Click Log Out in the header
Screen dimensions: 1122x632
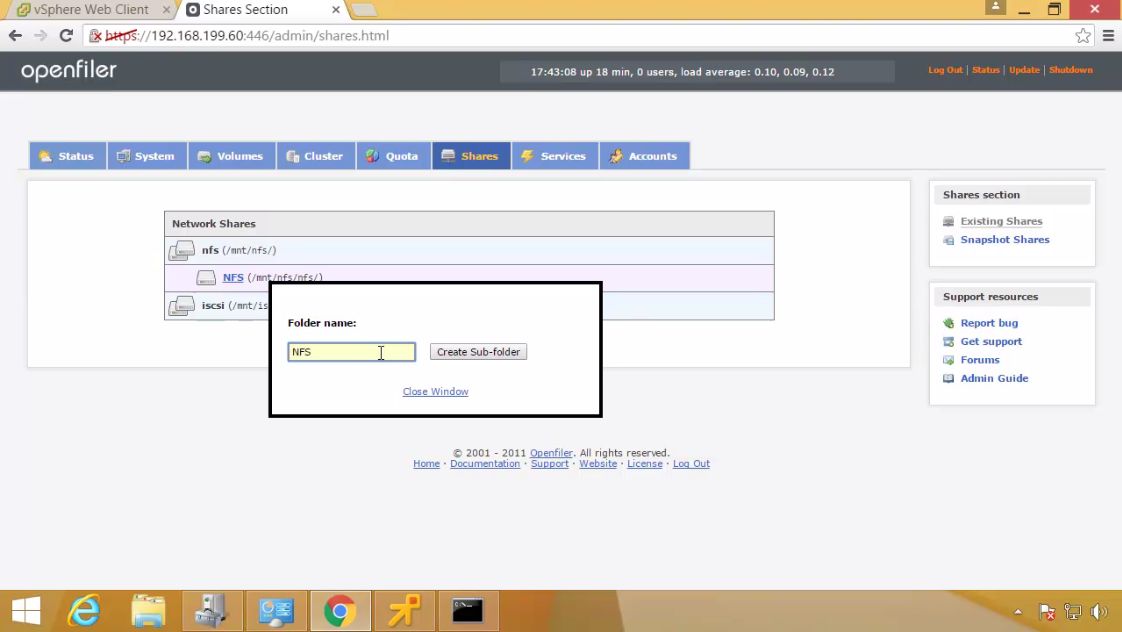click(945, 70)
